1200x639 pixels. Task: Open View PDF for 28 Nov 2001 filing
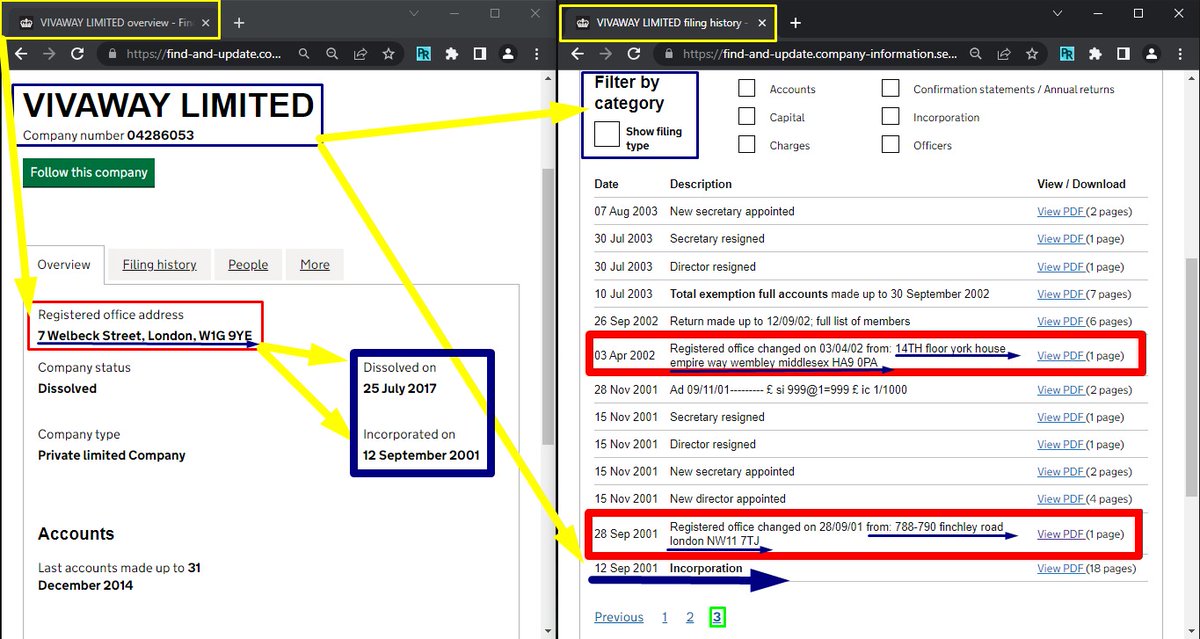point(1060,389)
